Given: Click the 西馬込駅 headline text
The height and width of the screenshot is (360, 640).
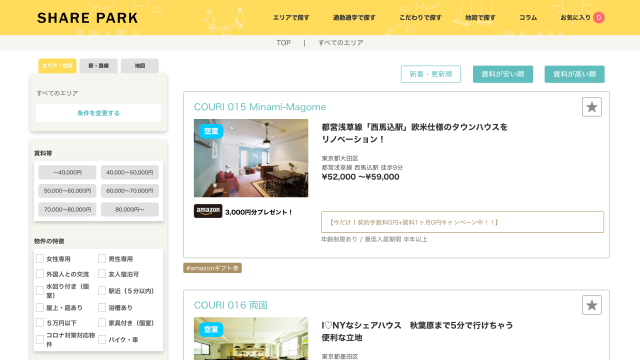Looking at the screenshot, I should tap(414, 133).
